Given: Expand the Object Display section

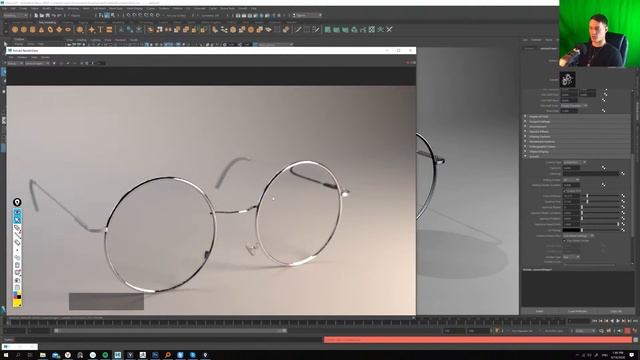Looking at the screenshot, I should tap(577, 152).
